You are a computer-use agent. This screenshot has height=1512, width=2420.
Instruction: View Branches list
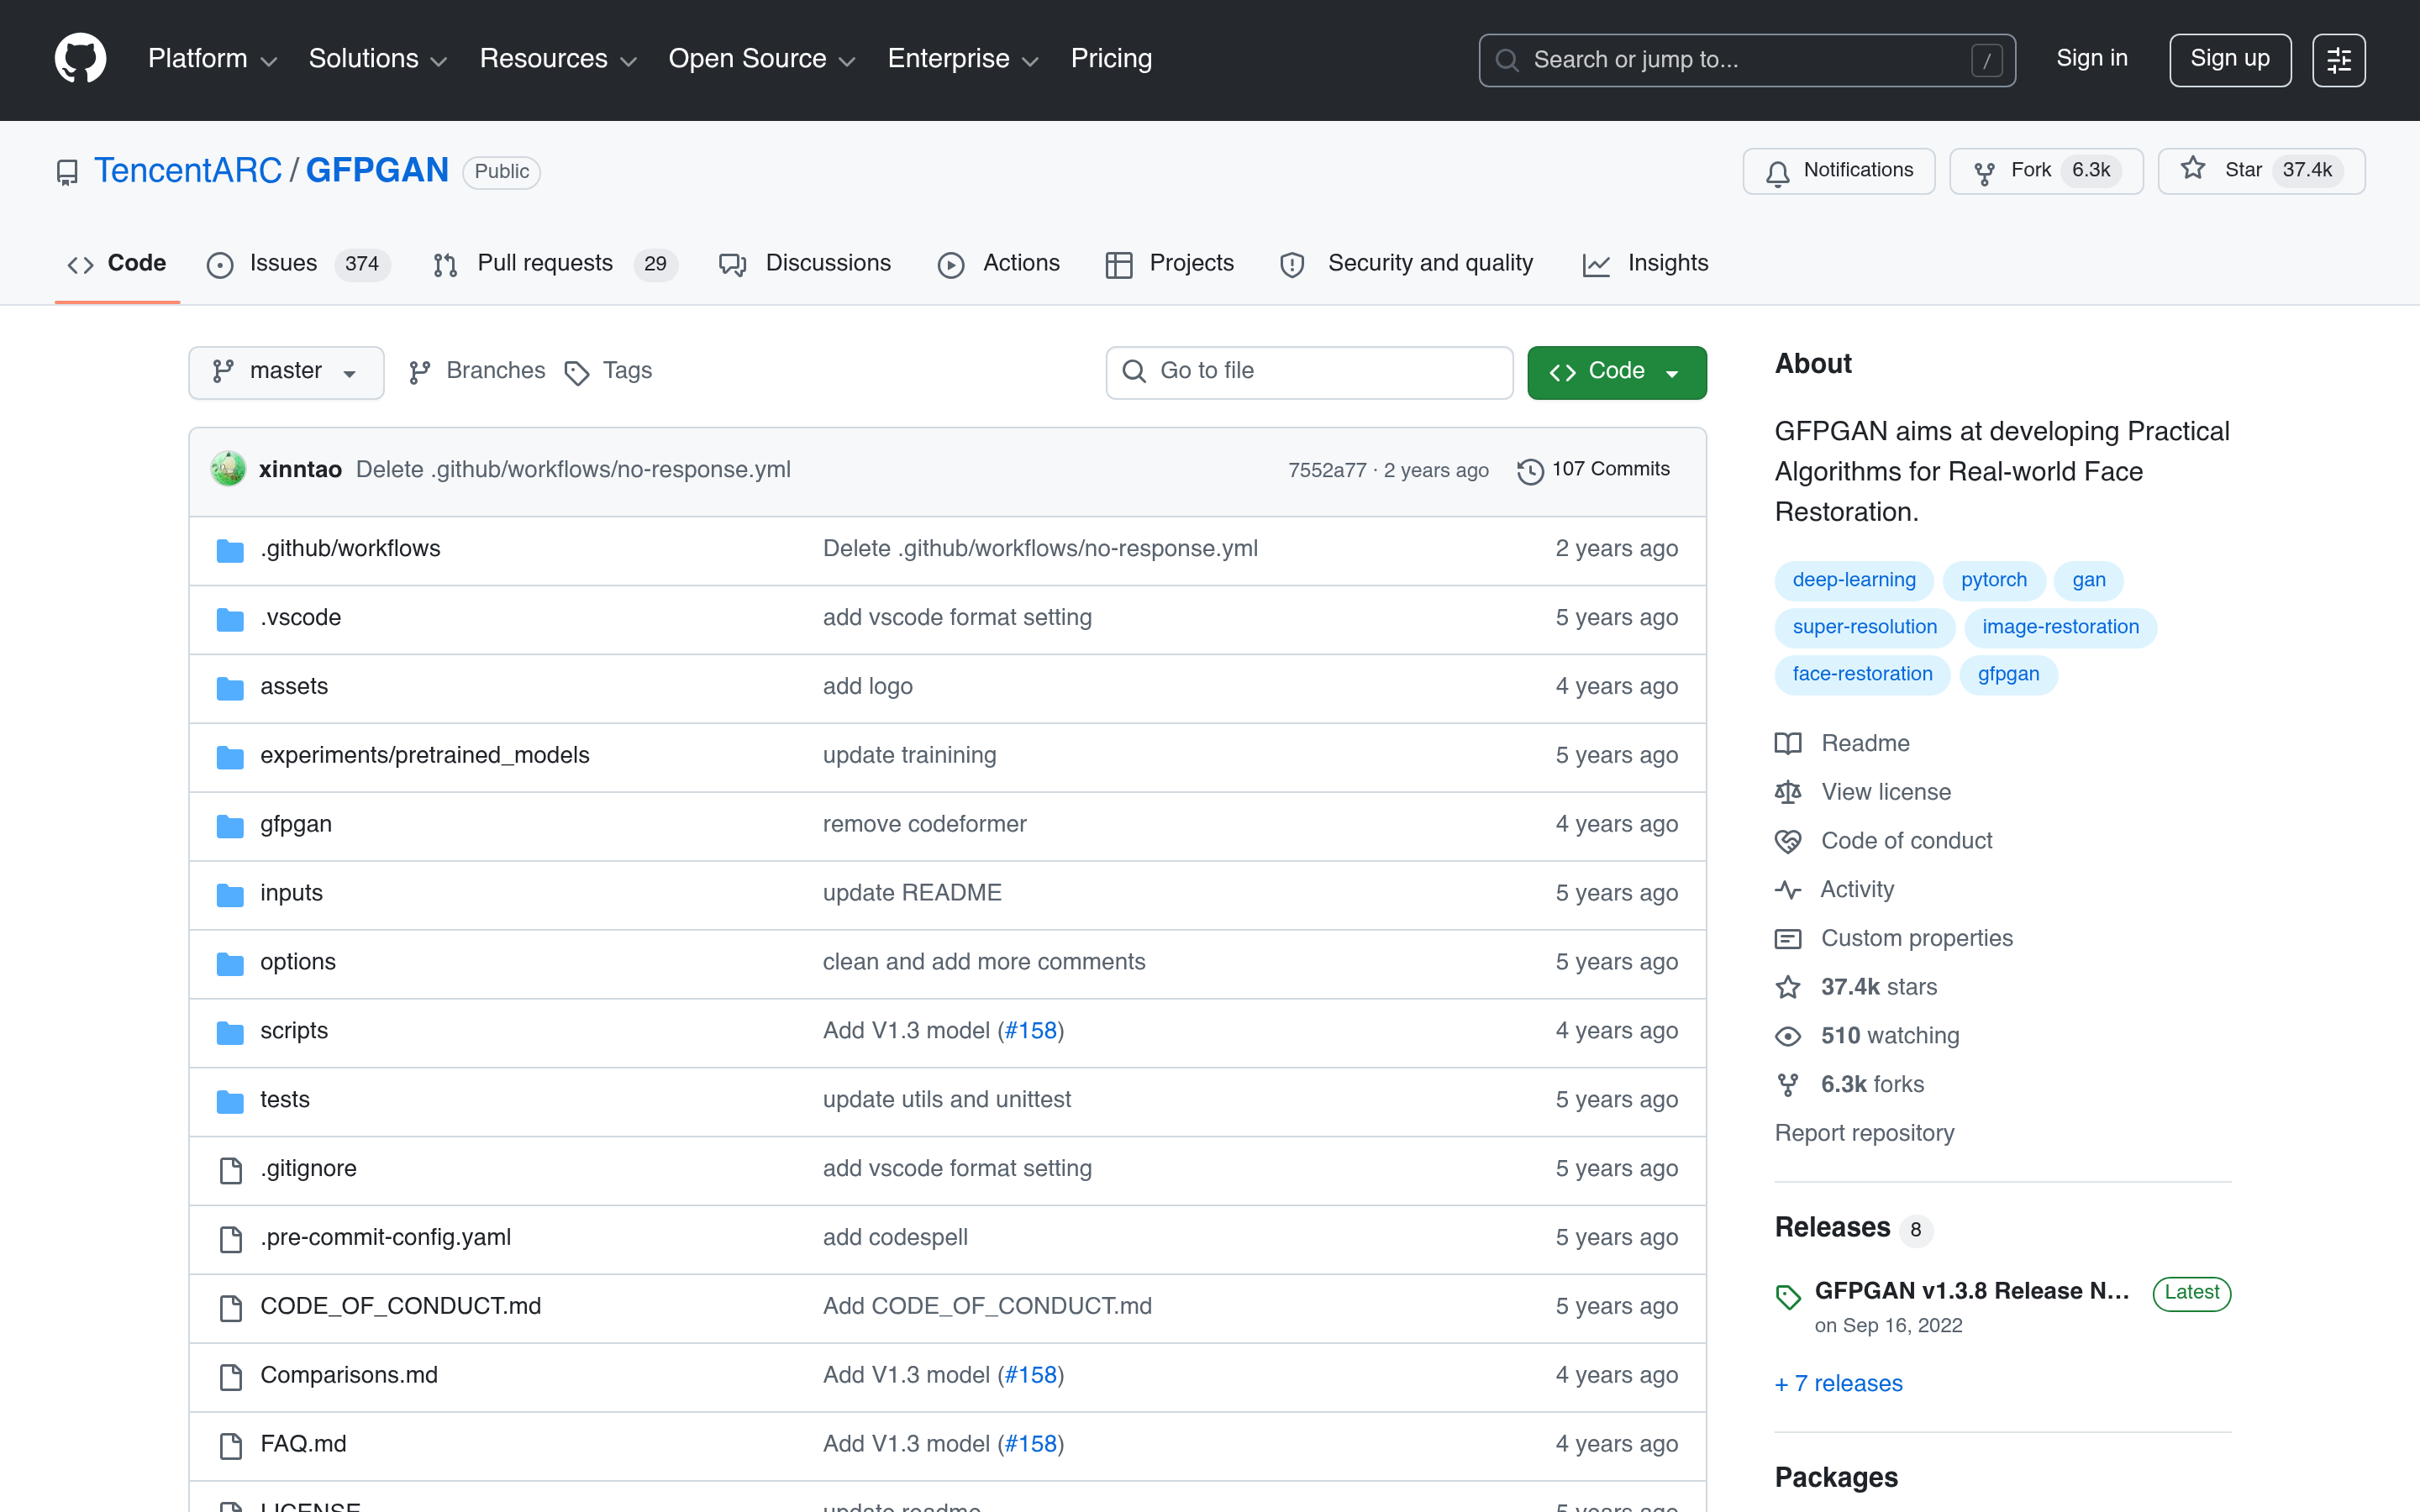(x=477, y=371)
